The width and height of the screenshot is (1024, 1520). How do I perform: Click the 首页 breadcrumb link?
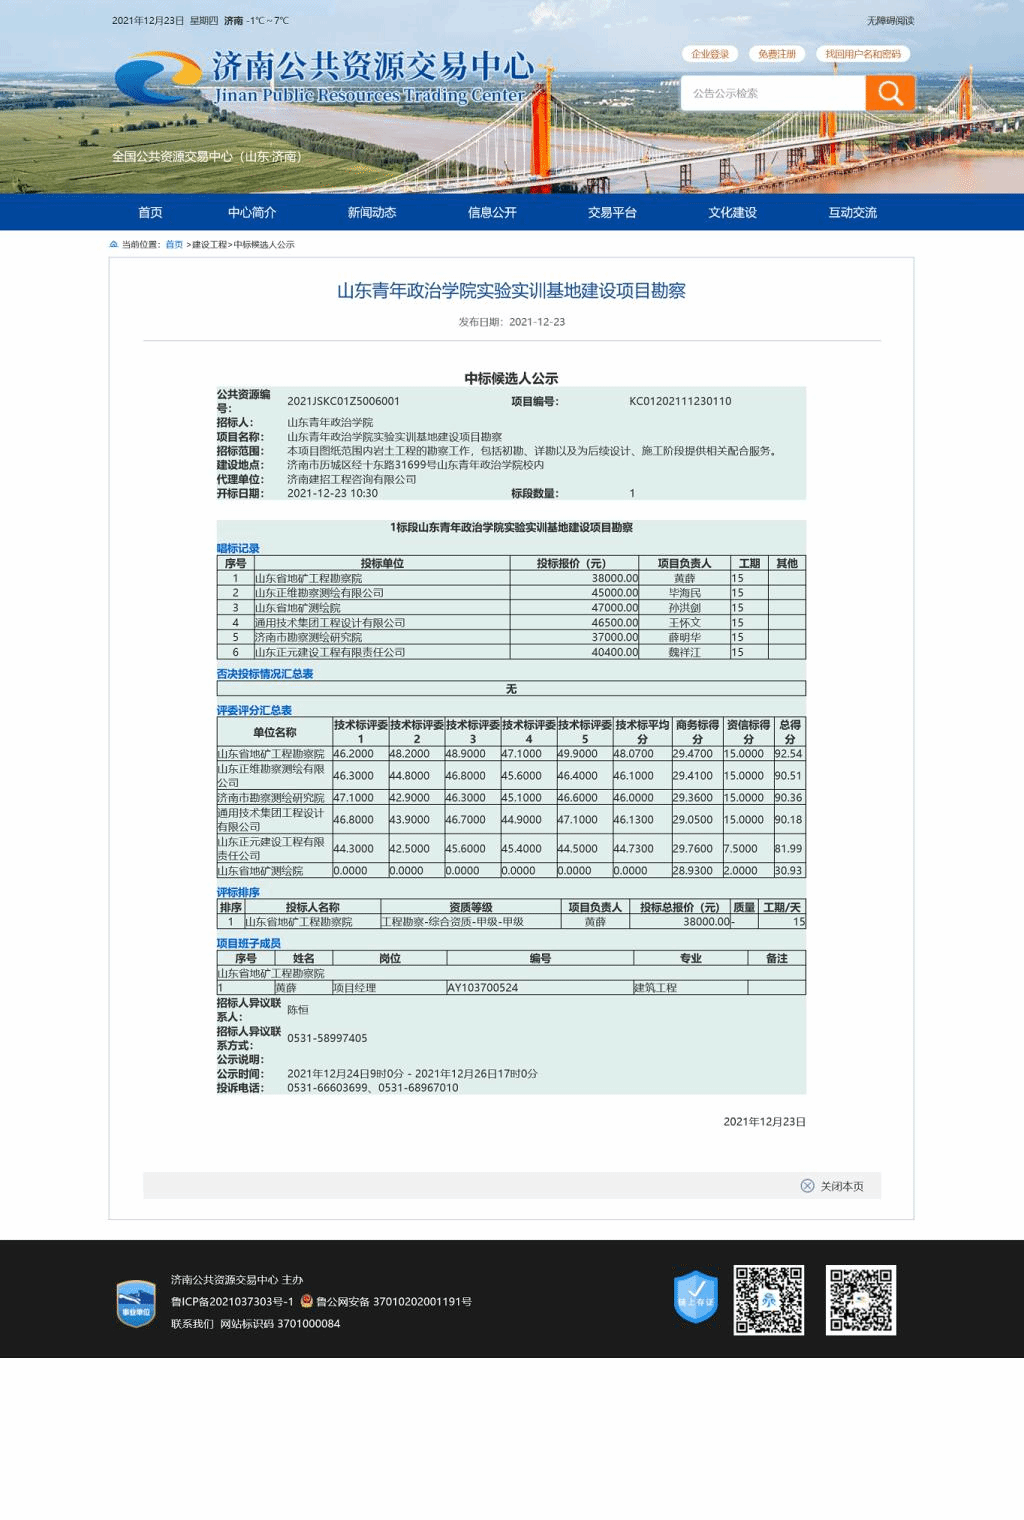pos(174,245)
